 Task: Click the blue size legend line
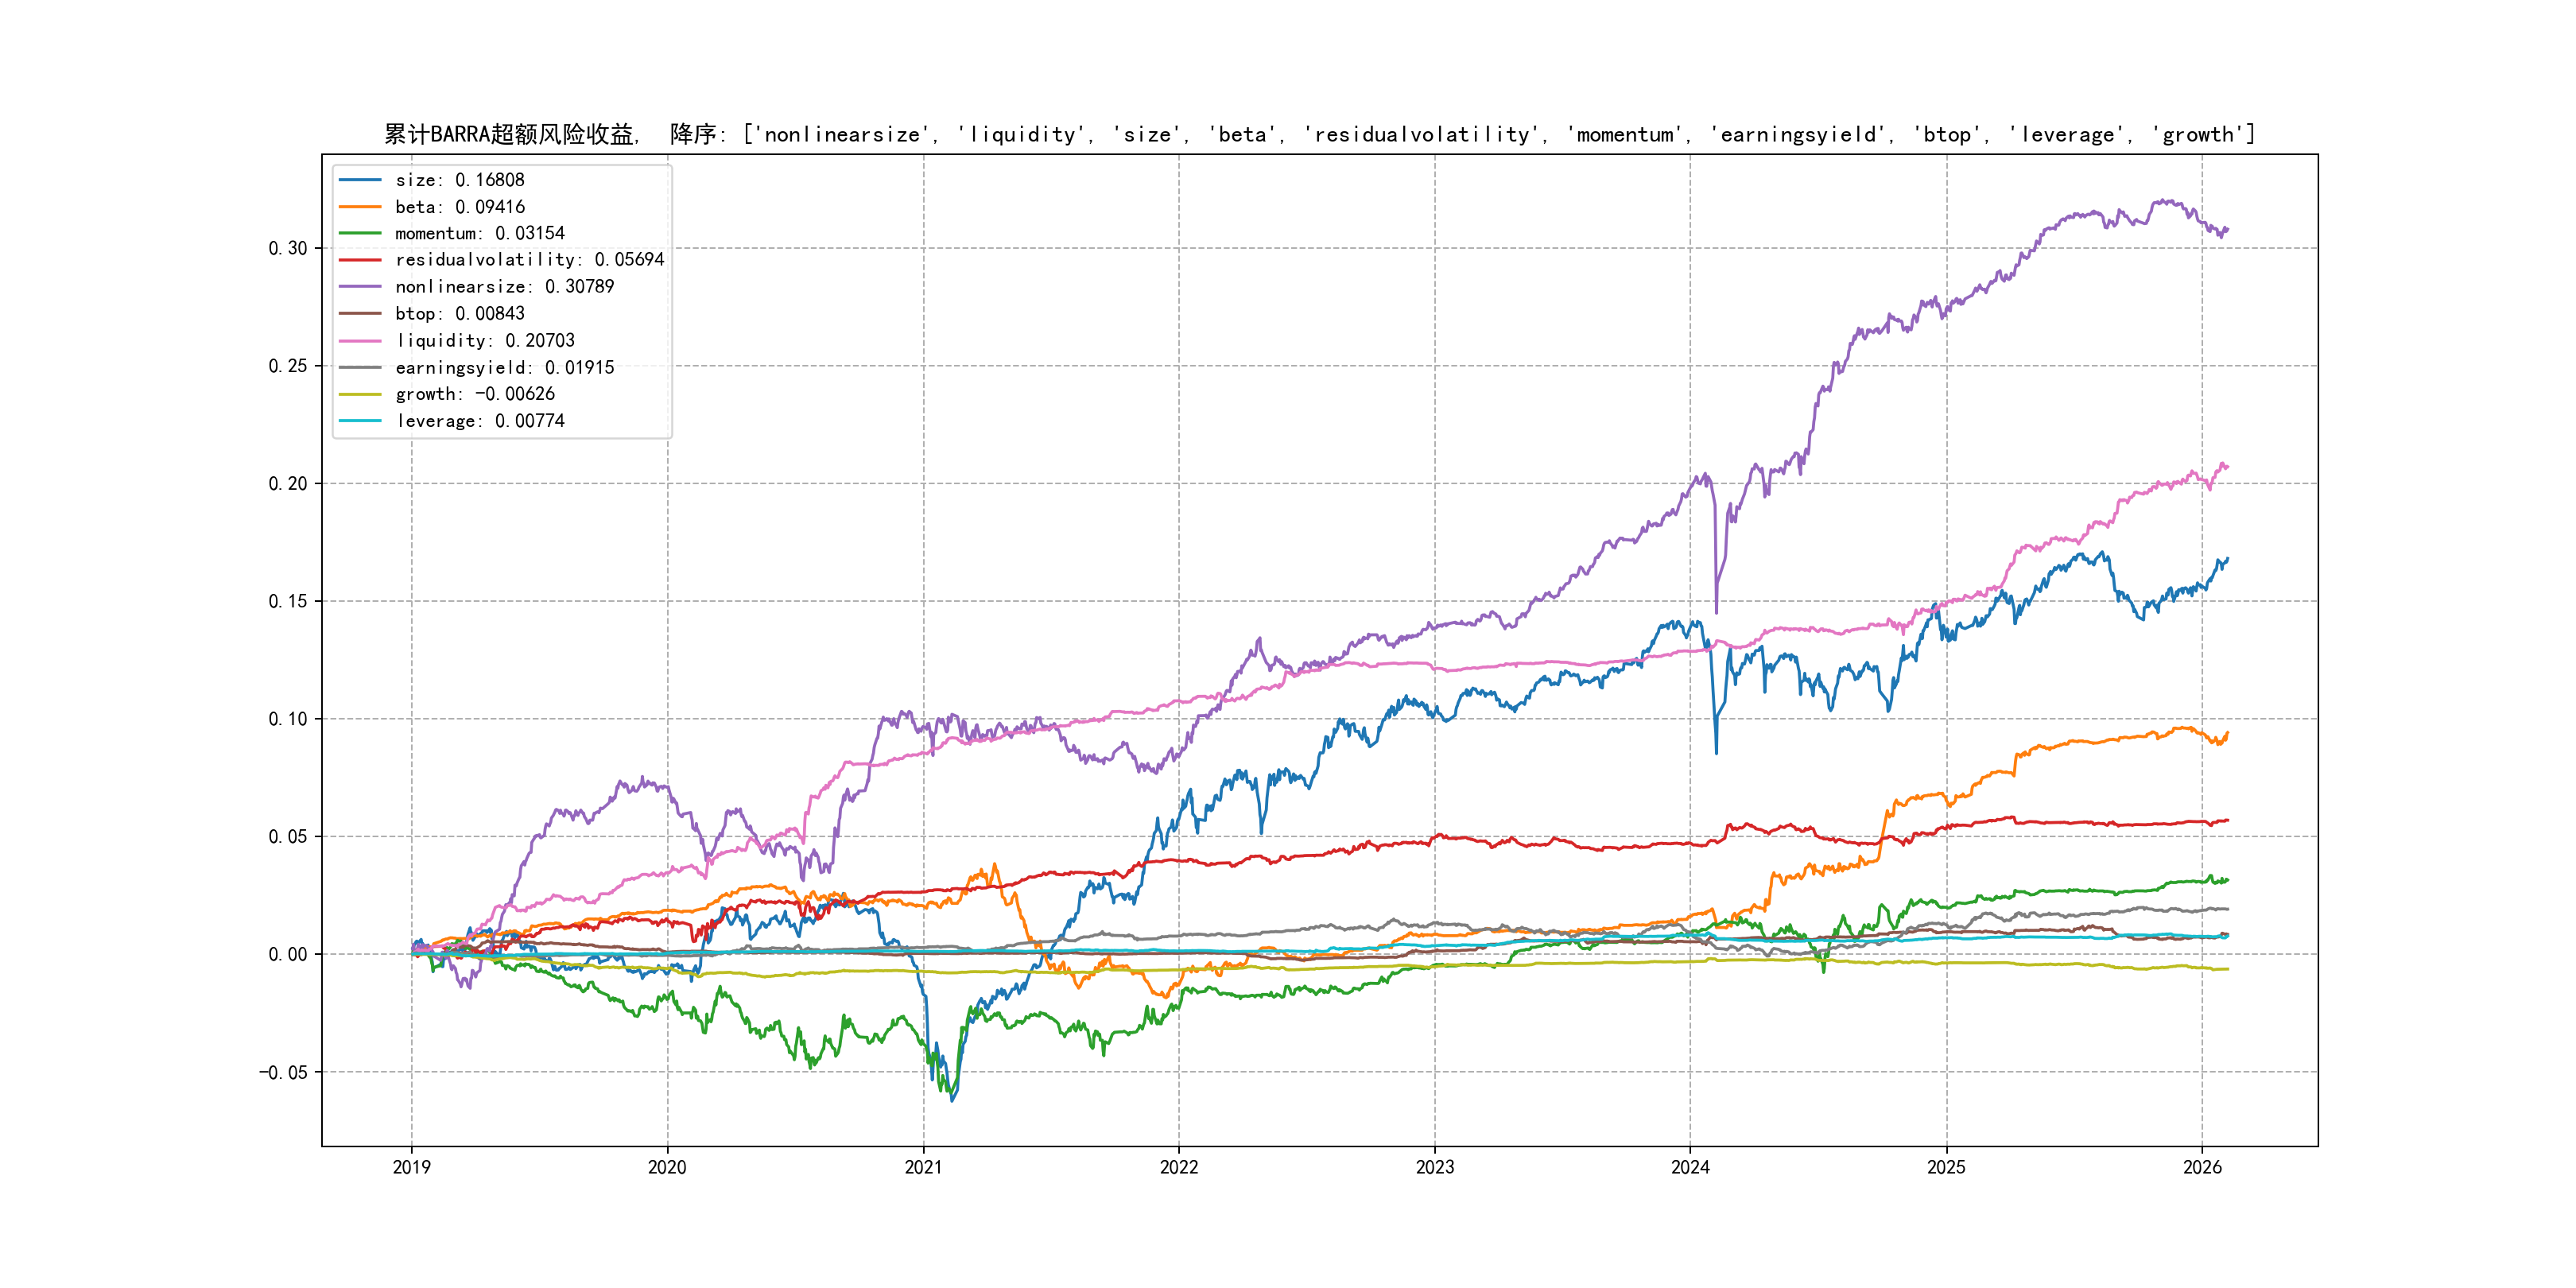coord(360,180)
